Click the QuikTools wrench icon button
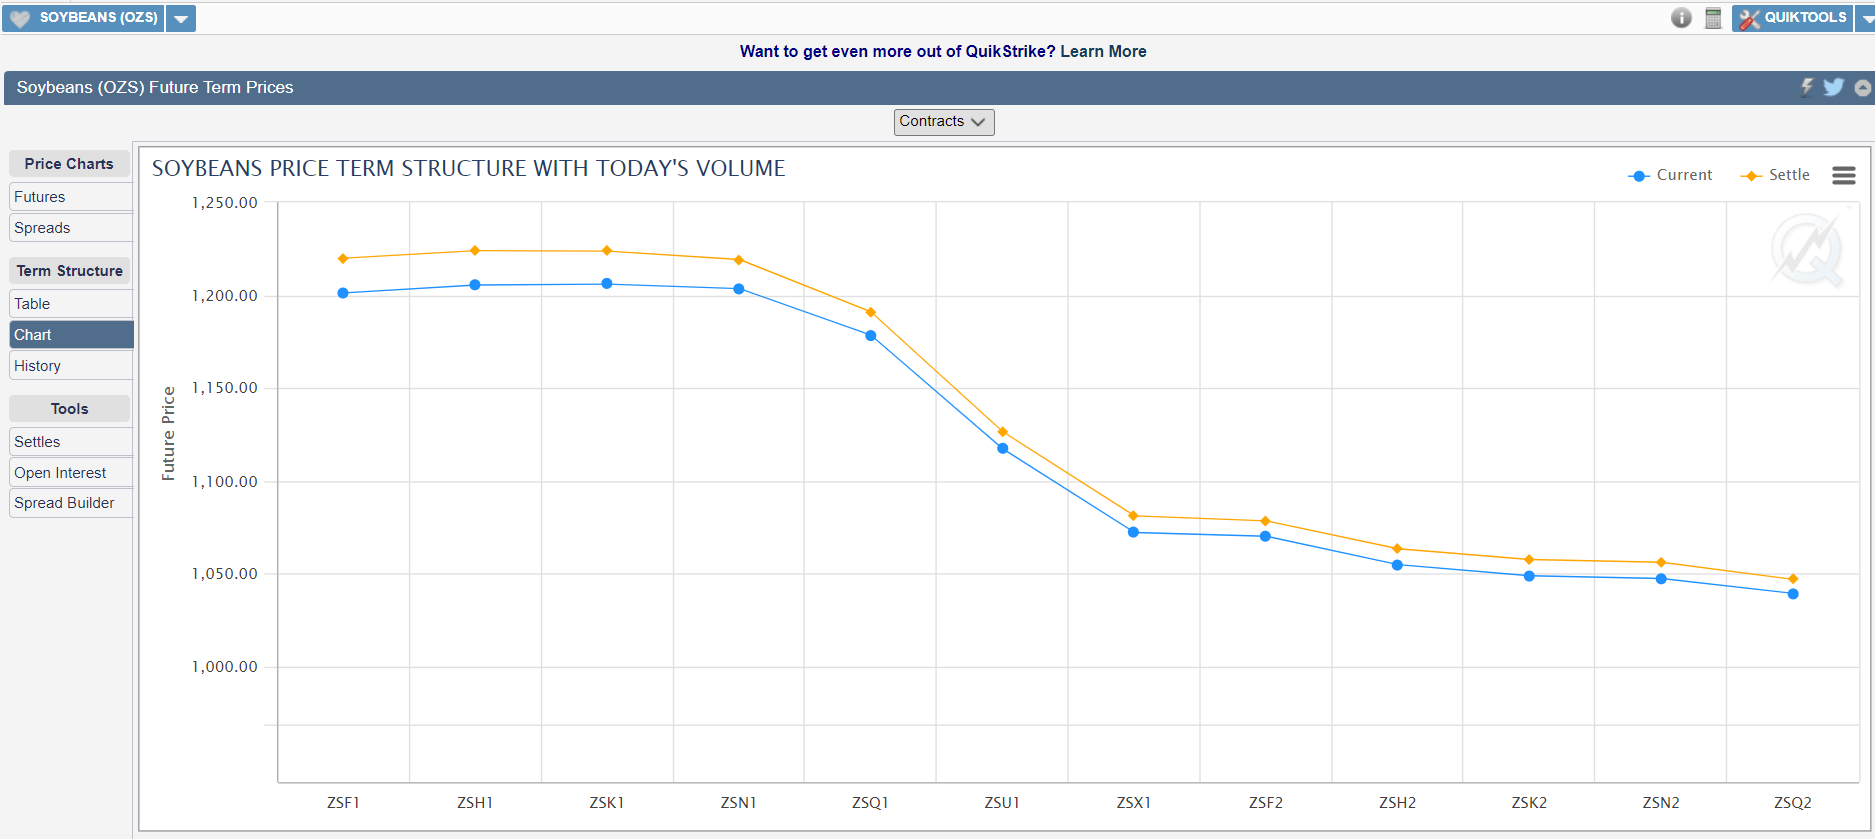 (1792, 18)
